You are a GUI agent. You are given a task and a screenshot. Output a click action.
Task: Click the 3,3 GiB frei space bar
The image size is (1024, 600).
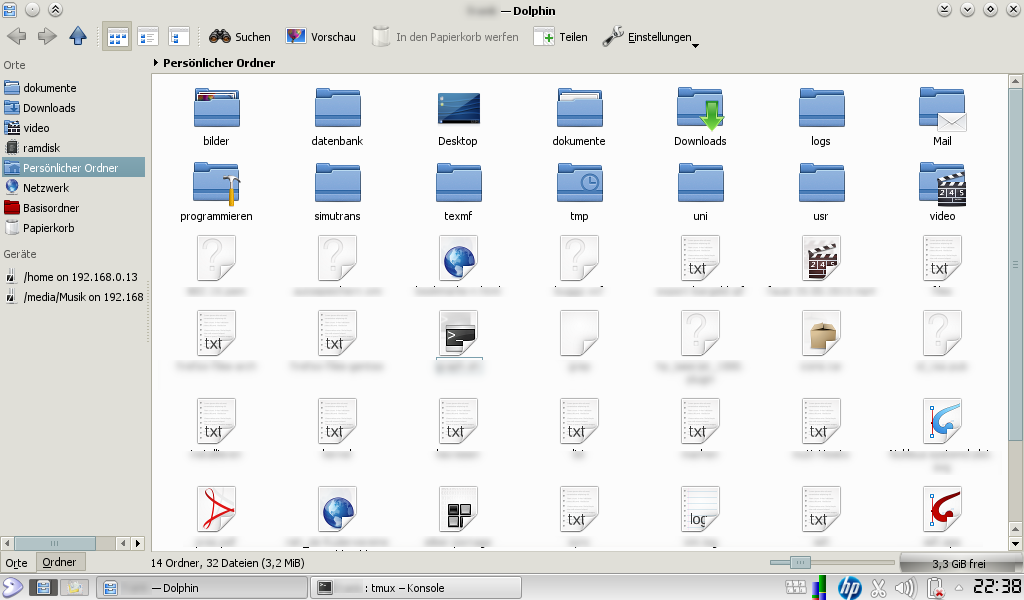click(x=959, y=563)
